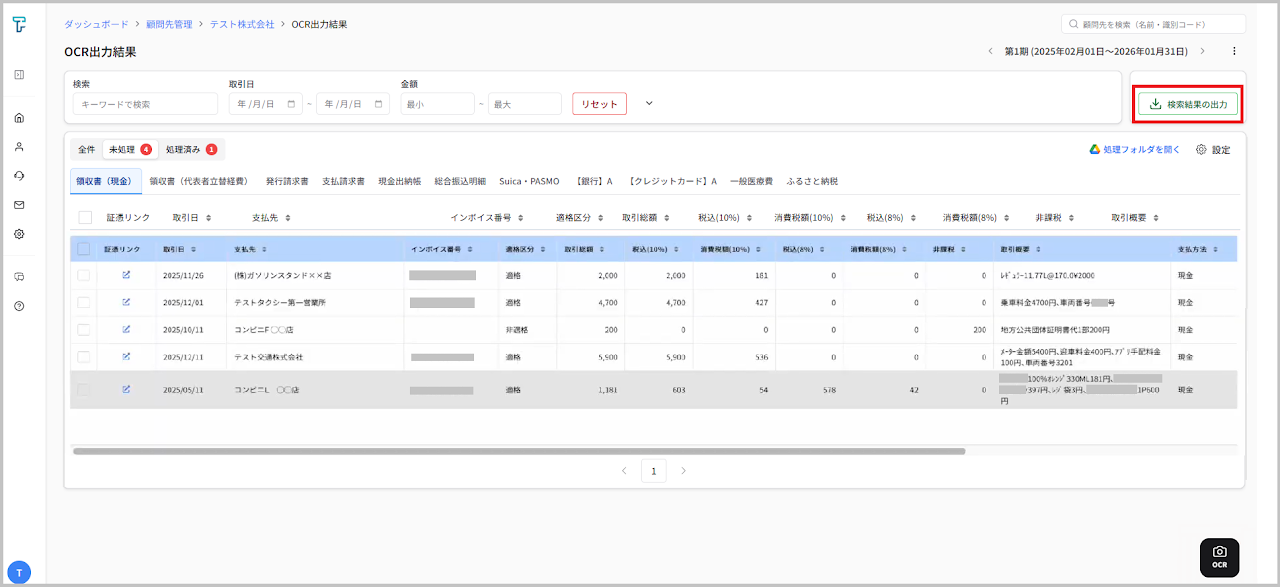Open the voucher link icon for 2025/05/11 row
The height and width of the screenshot is (587, 1280).
click(126, 389)
